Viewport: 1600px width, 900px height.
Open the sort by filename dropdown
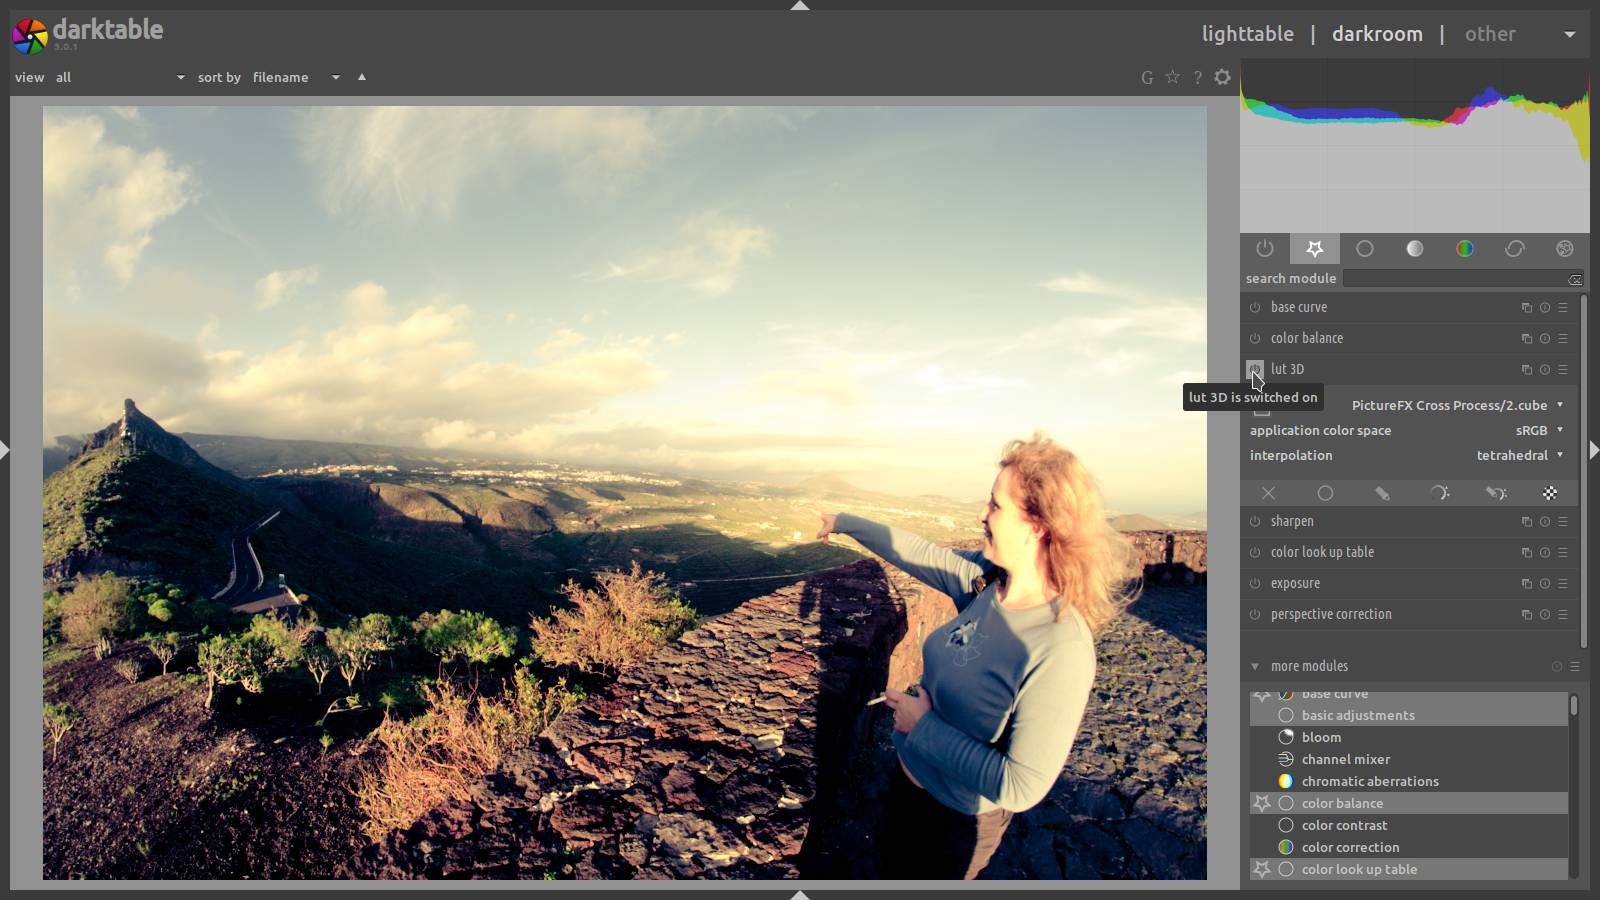pyautogui.click(x=296, y=77)
